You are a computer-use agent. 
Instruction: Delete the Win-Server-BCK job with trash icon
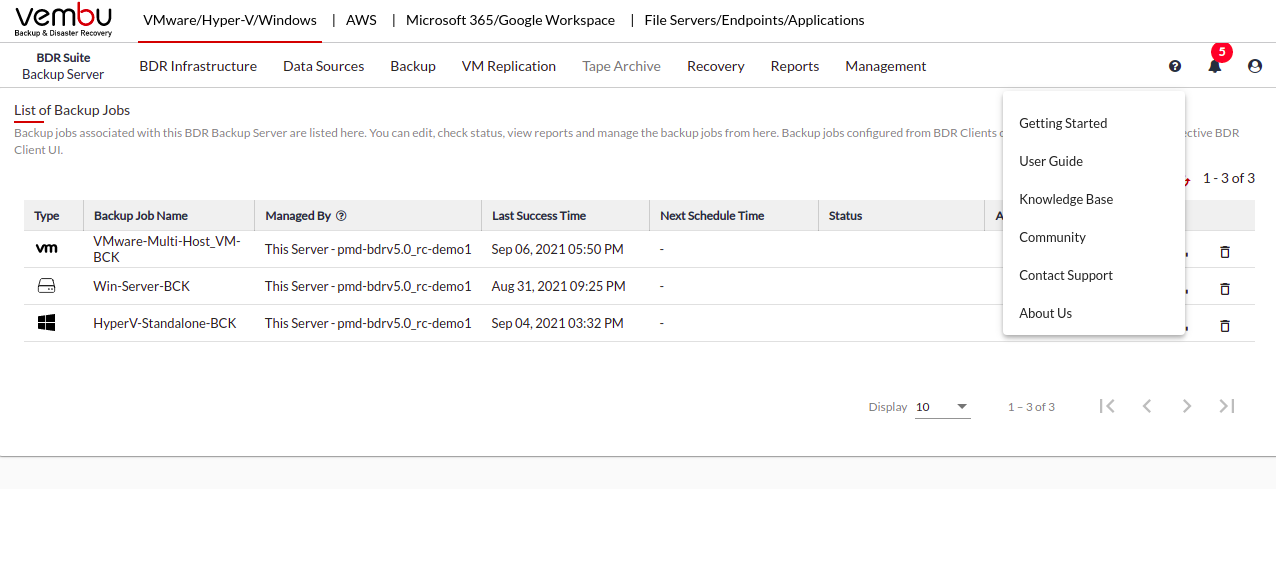coord(1225,289)
